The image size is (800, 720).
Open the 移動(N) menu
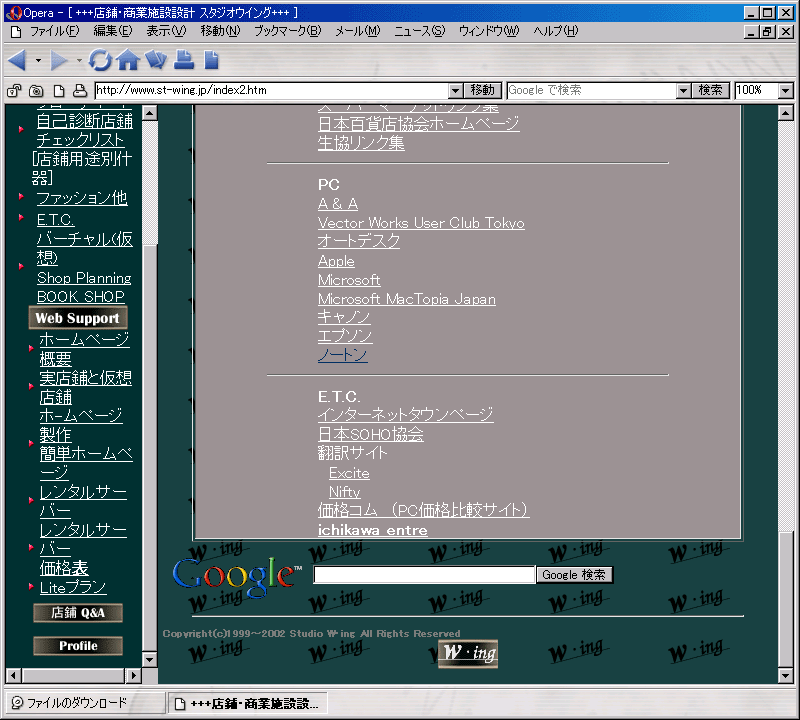point(220,31)
